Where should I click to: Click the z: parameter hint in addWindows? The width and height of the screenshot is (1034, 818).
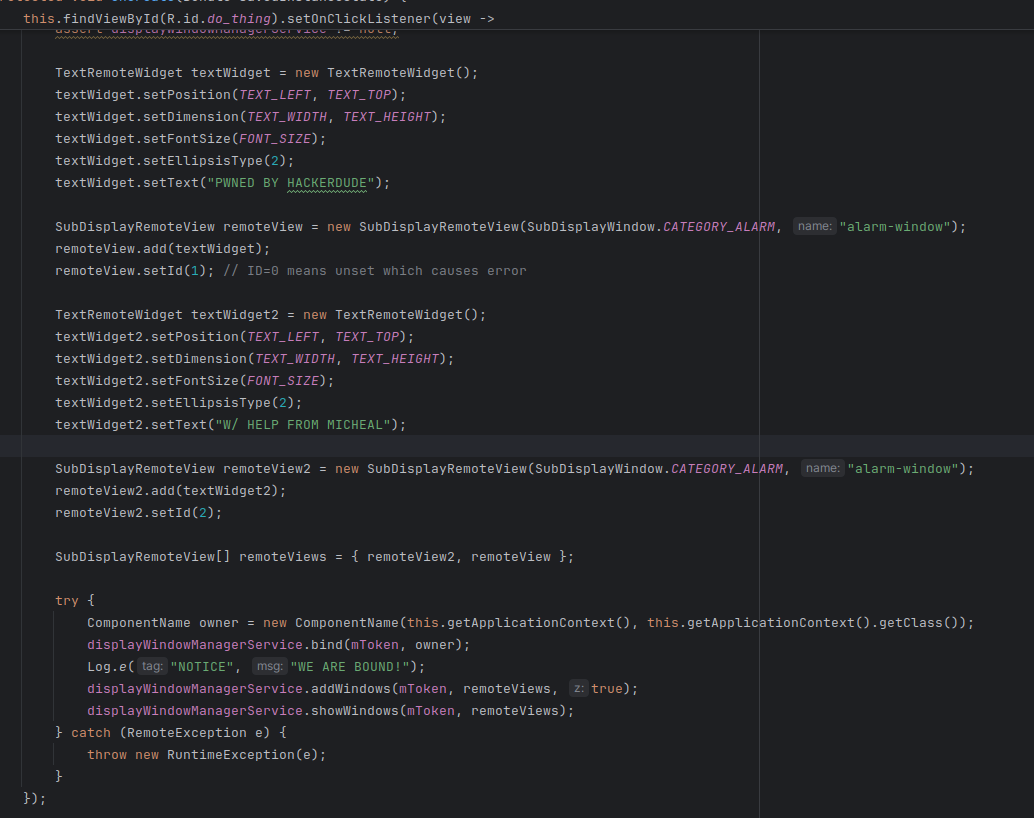coord(578,689)
